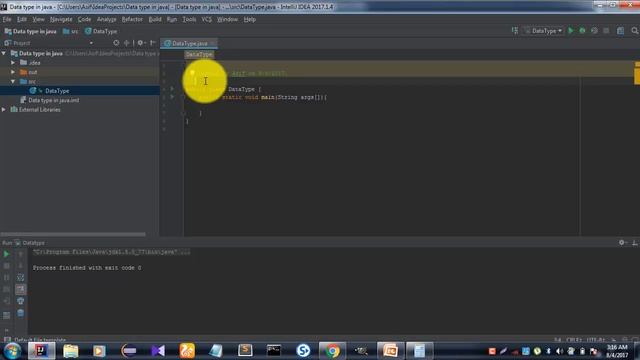
Task: Toggle soft-wrap in Run console
Action: coord(20,278)
